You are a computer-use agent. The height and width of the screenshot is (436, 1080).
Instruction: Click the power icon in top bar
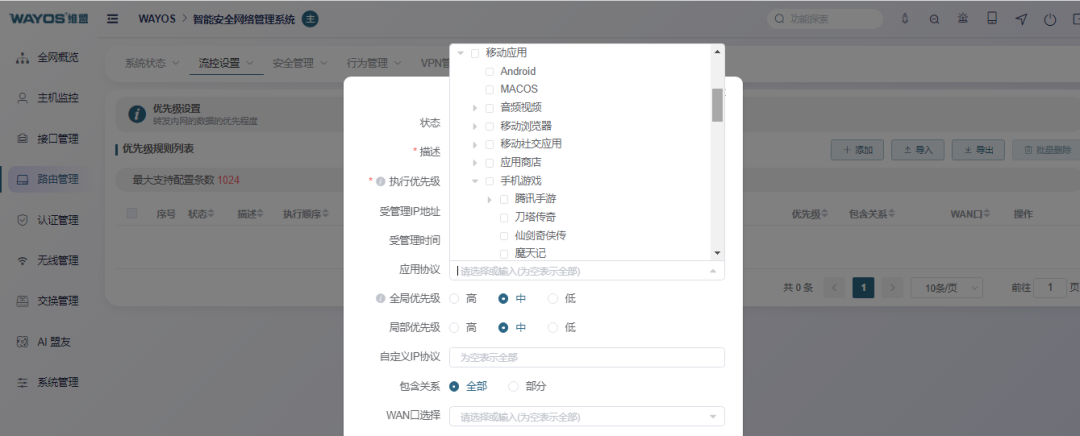point(1050,19)
